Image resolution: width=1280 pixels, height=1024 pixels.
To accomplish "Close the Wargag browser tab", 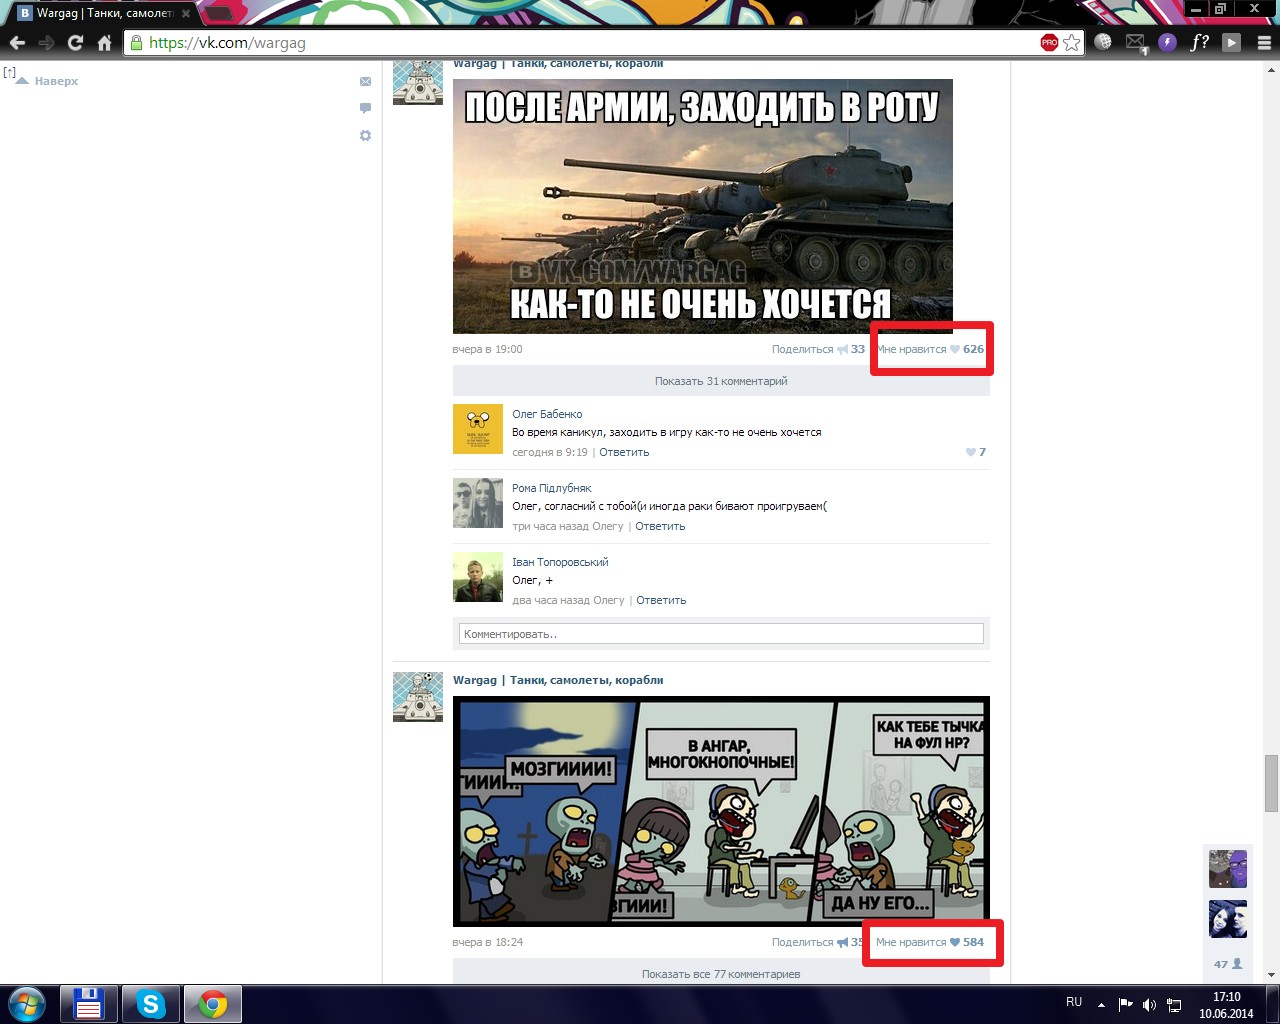I will (x=186, y=13).
